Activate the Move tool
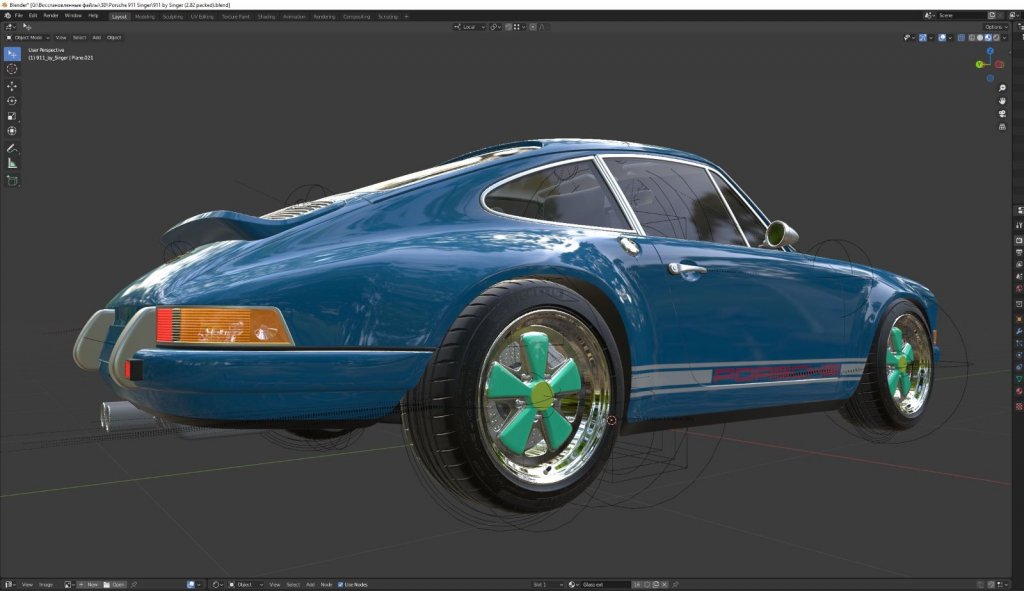This screenshot has height=591, width=1024. click(x=12, y=85)
